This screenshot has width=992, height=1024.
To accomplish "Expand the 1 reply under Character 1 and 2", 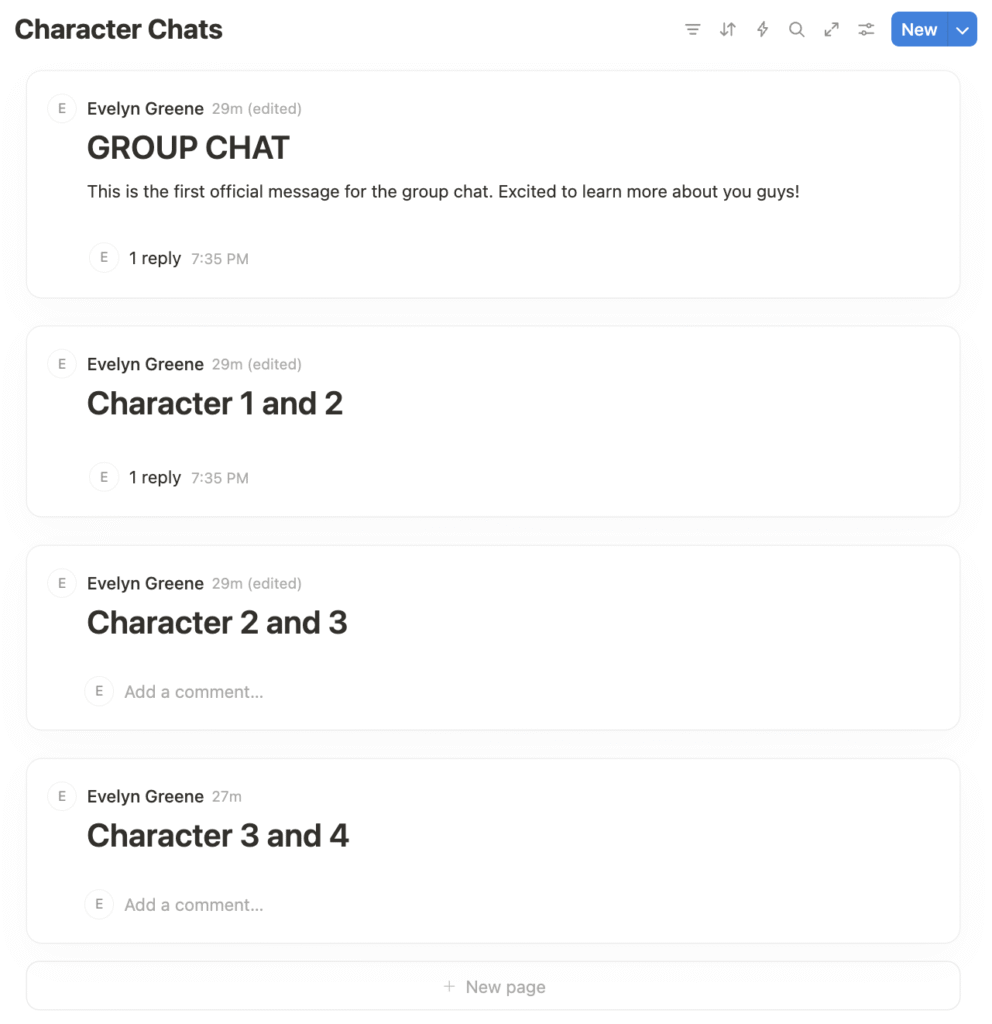I will click(x=155, y=477).
